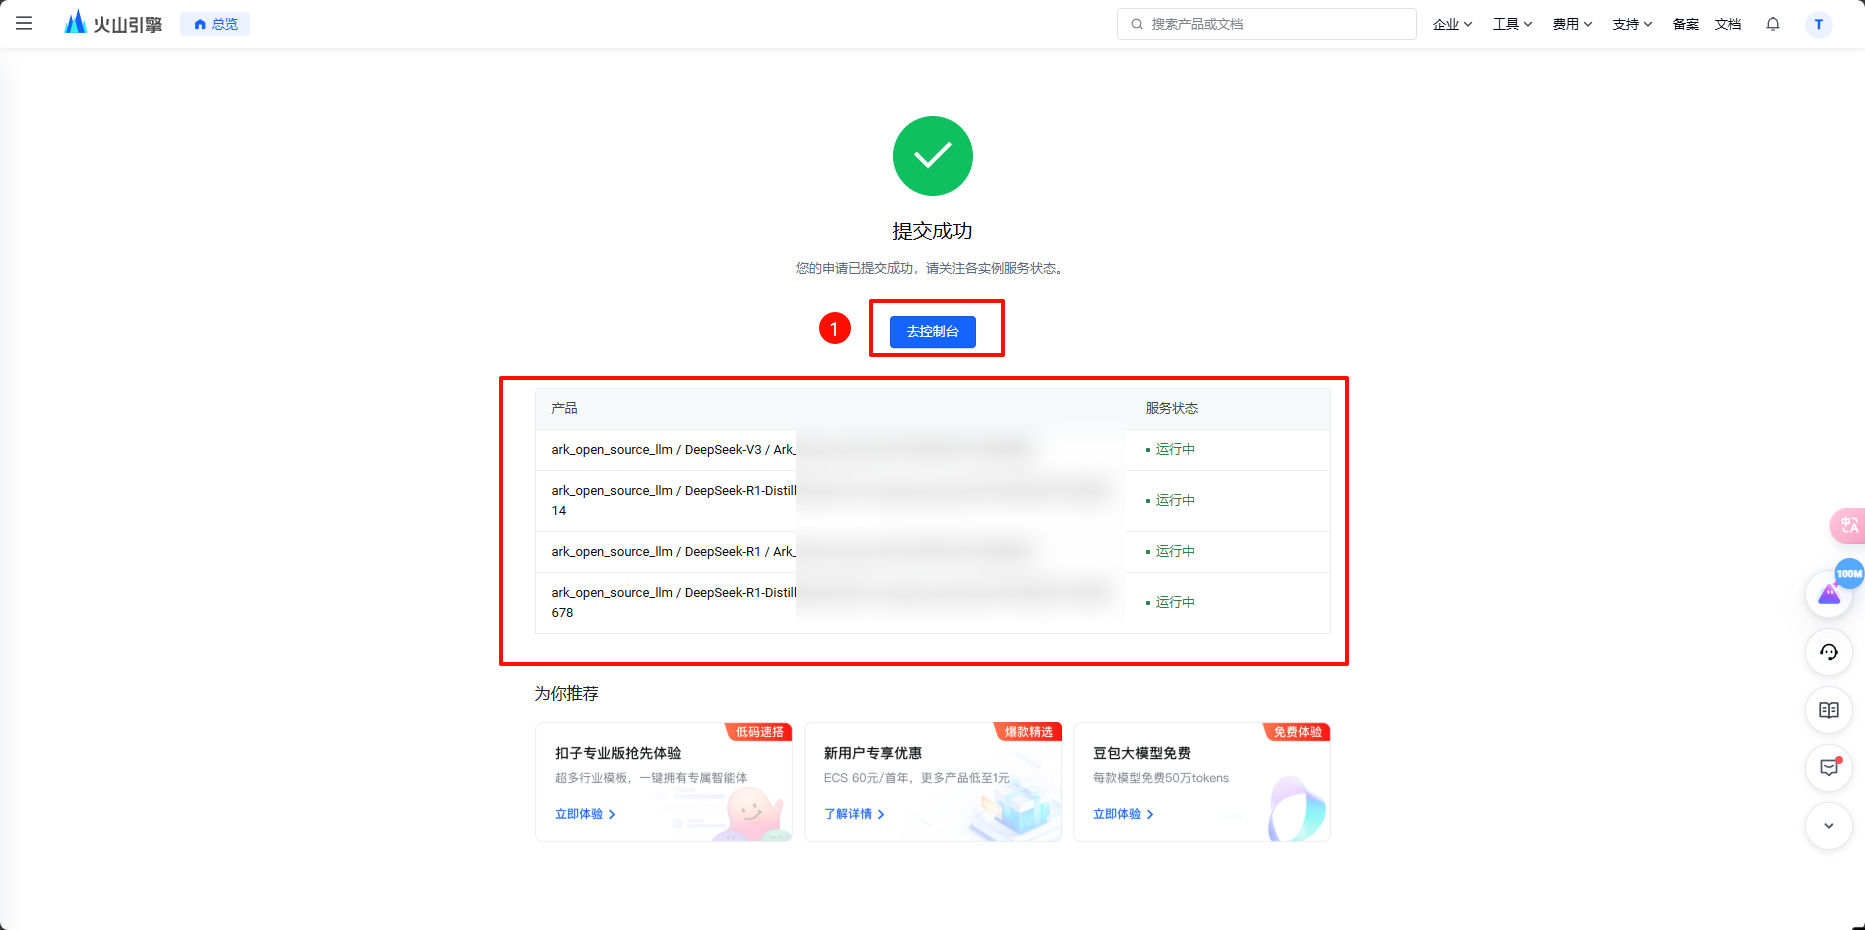Expand the 费用 dropdown menu
The image size is (1865, 930).
coord(1572,24)
